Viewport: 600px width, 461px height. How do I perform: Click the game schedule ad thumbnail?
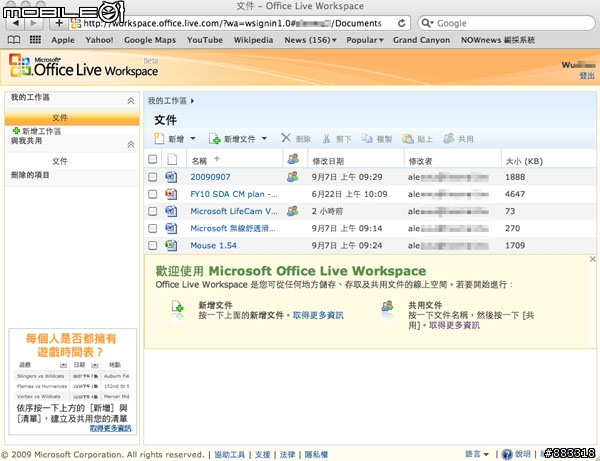point(73,381)
